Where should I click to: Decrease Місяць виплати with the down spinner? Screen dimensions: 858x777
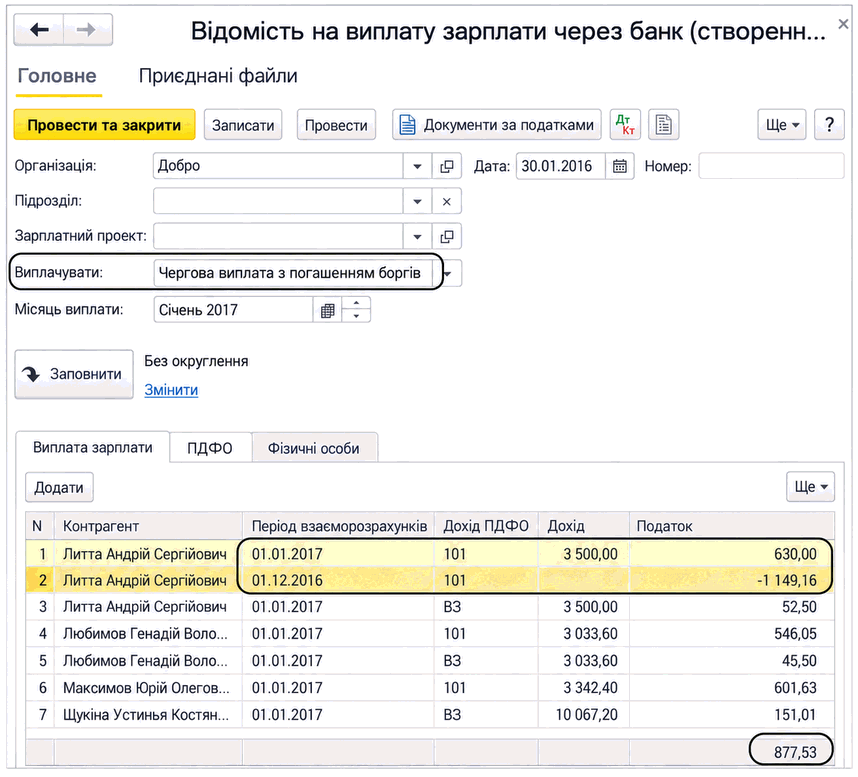point(356,316)
